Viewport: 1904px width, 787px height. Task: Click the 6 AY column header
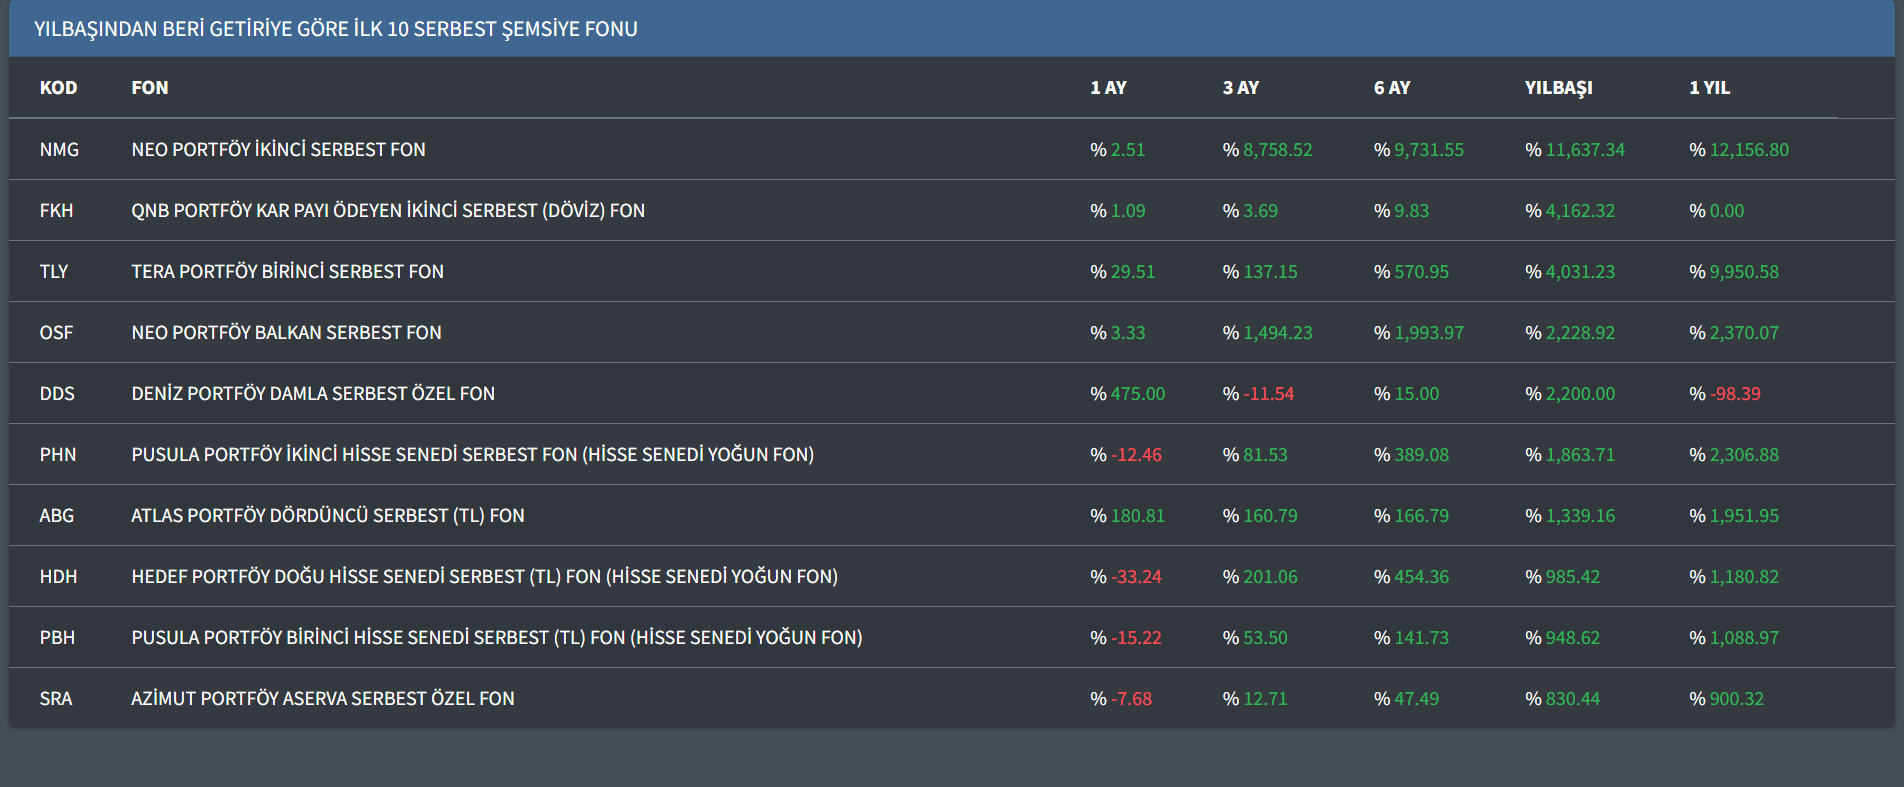pyautogui.click(x=1391, y=88)
